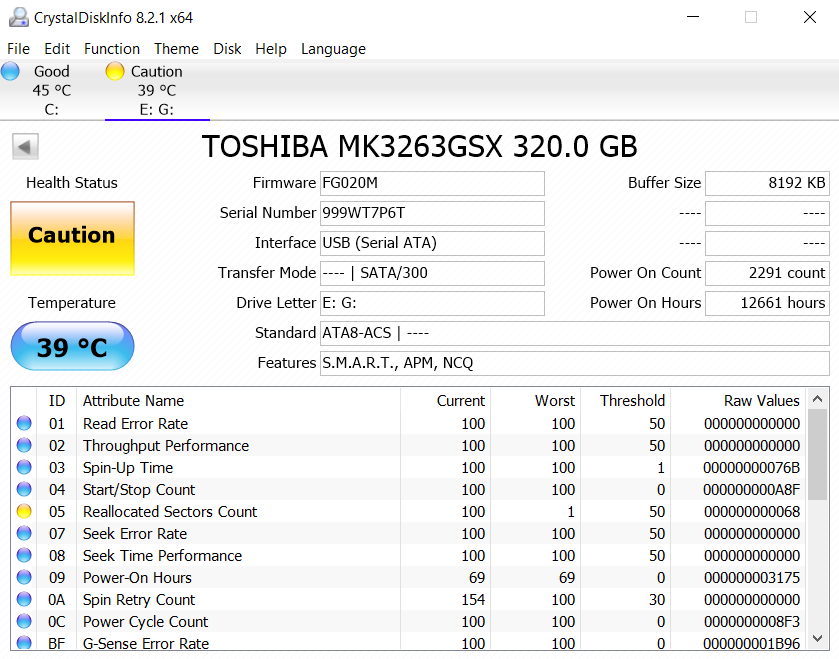Screen dimensions: 839x659
Task: Click the Drive Letter field E: G:
Action: pyautogui.click(x=432, y=303)
